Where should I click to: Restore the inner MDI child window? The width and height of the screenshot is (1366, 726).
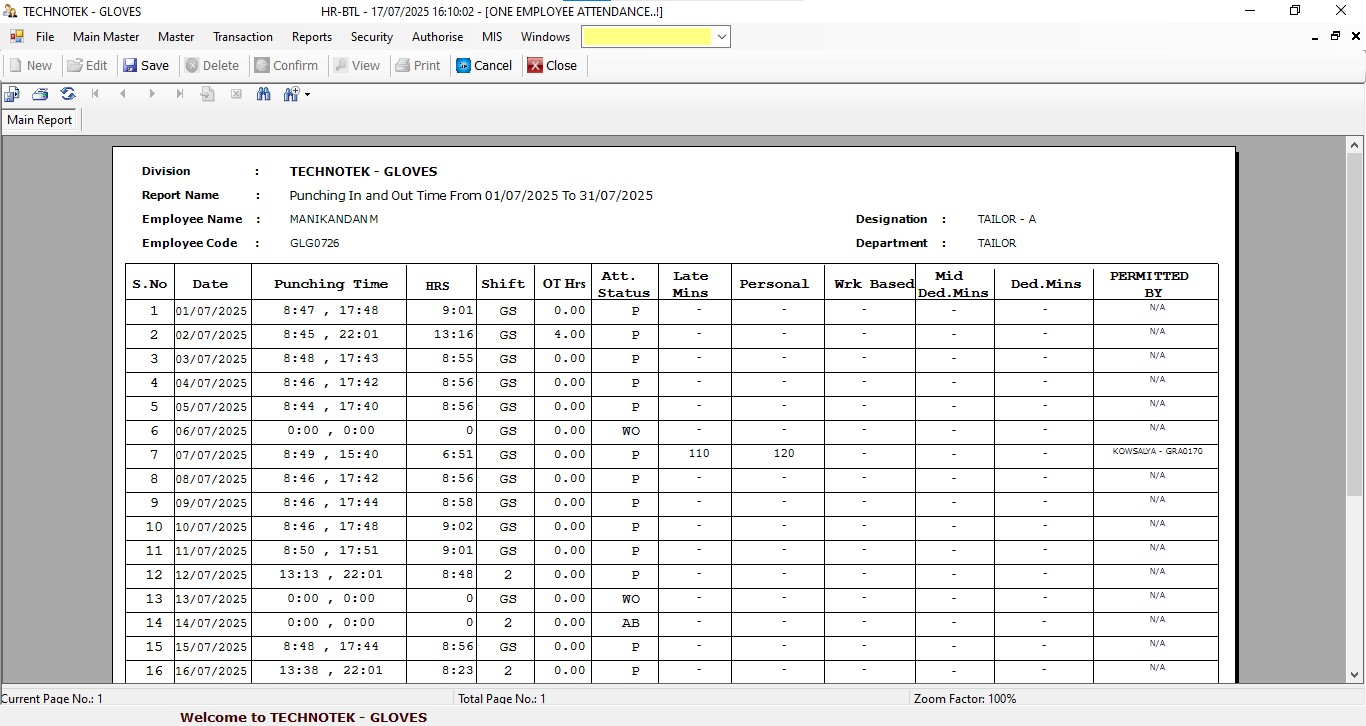1335,36
